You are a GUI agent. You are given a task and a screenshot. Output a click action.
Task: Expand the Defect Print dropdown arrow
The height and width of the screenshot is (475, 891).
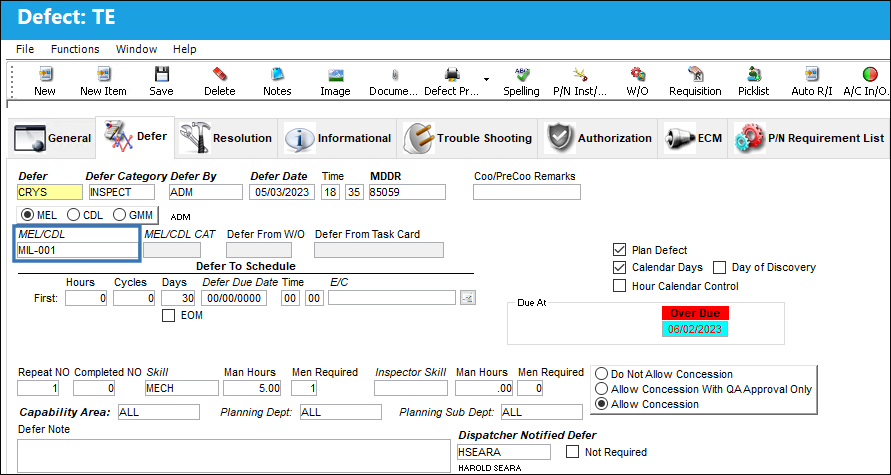point(486,78)
